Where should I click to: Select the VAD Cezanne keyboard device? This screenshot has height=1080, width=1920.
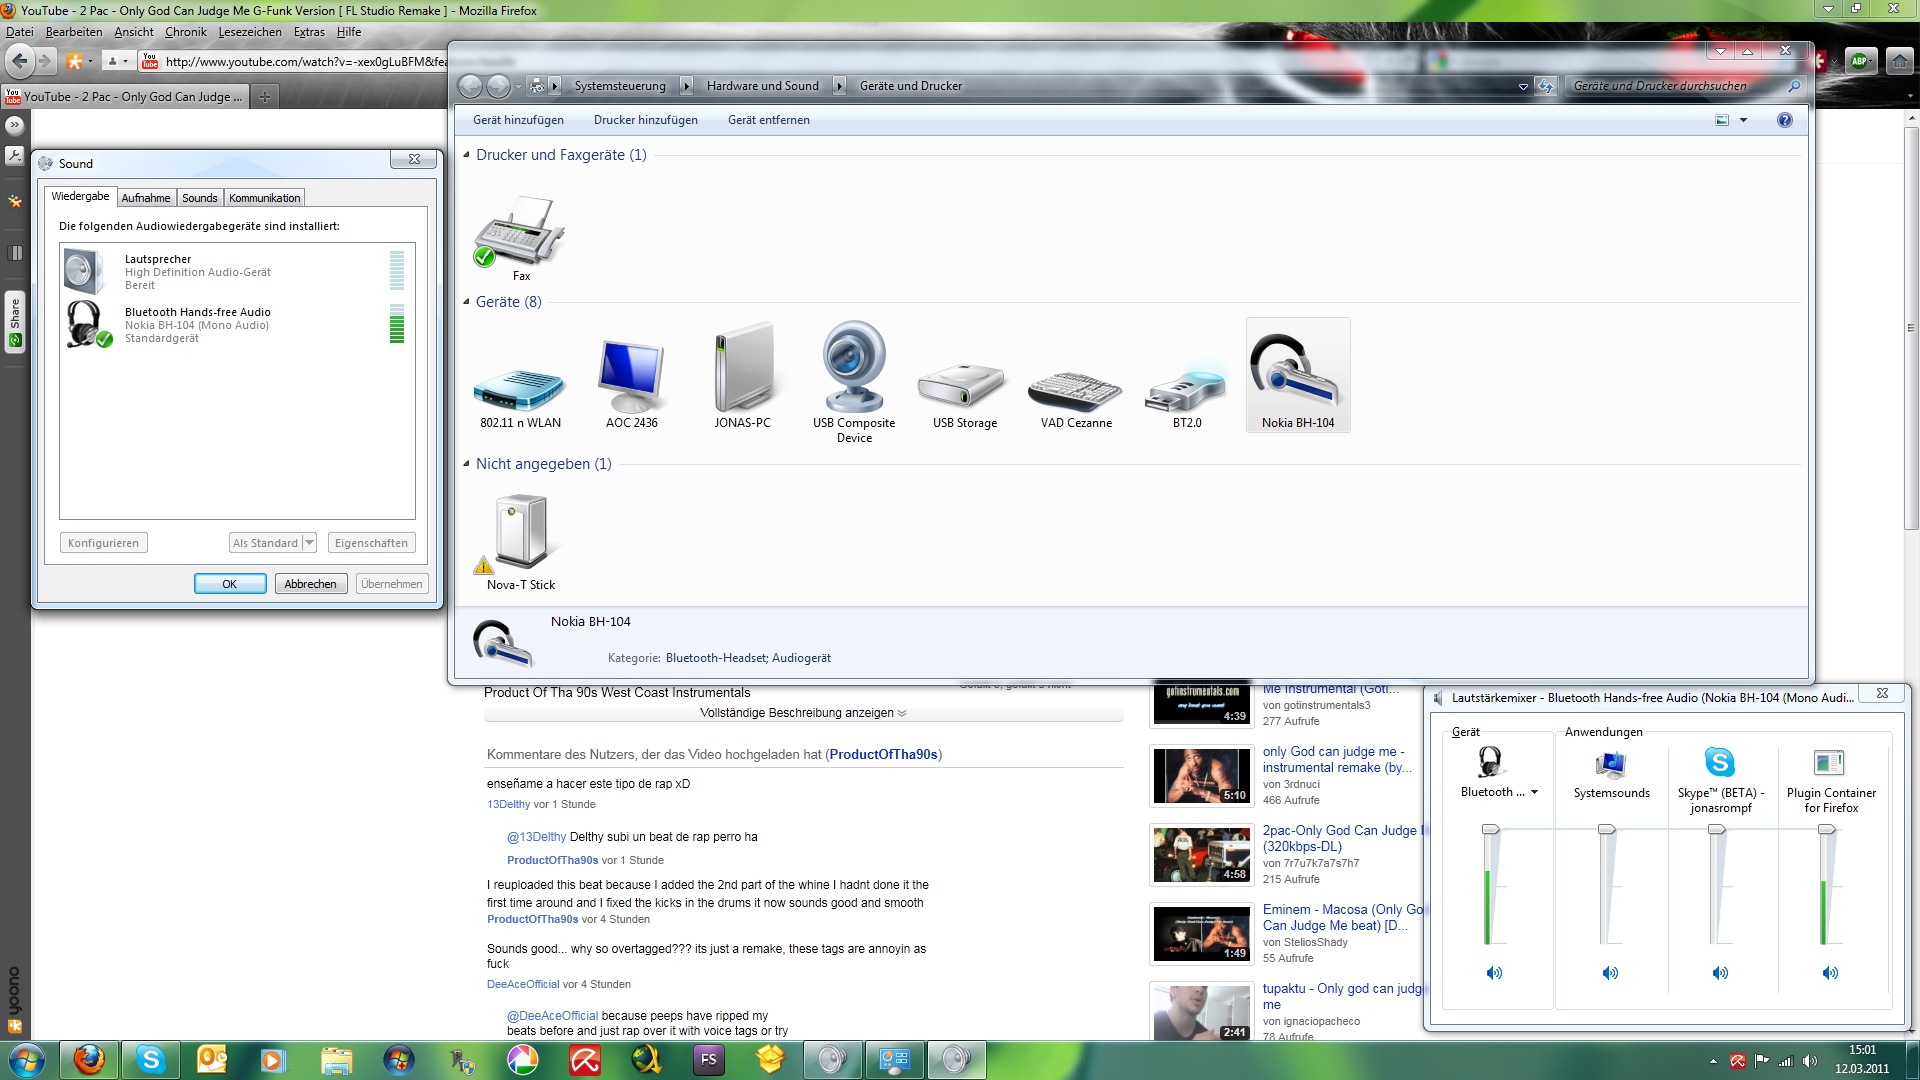click(1075, 391)
